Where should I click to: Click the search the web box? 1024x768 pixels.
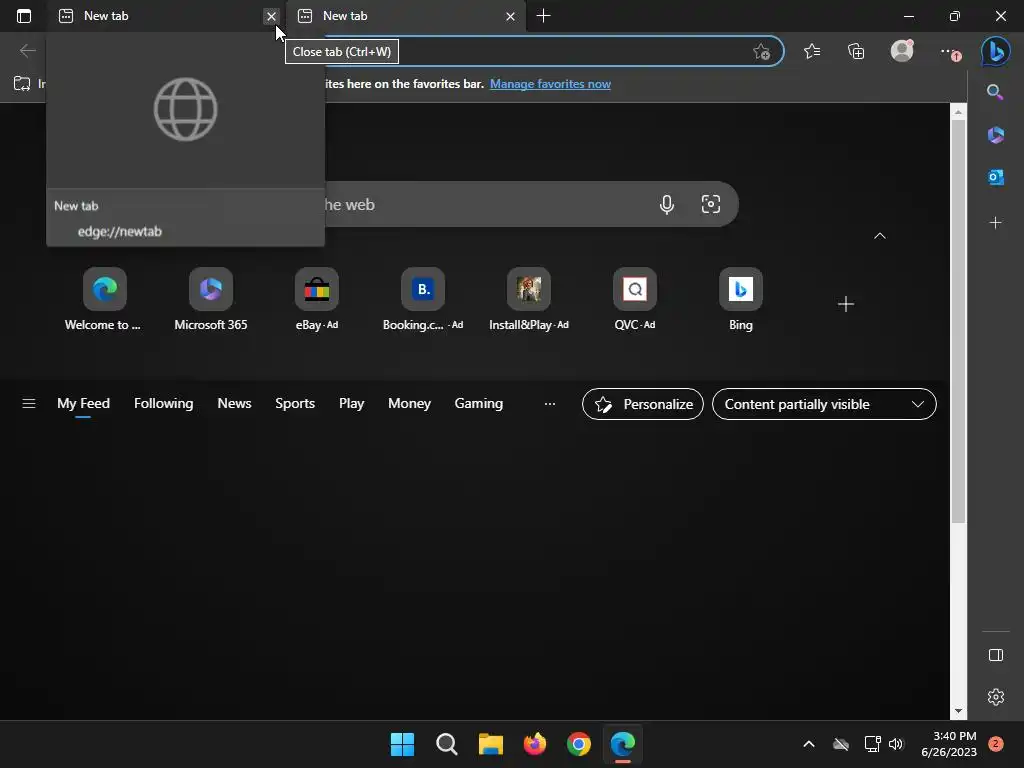[483, 204]
